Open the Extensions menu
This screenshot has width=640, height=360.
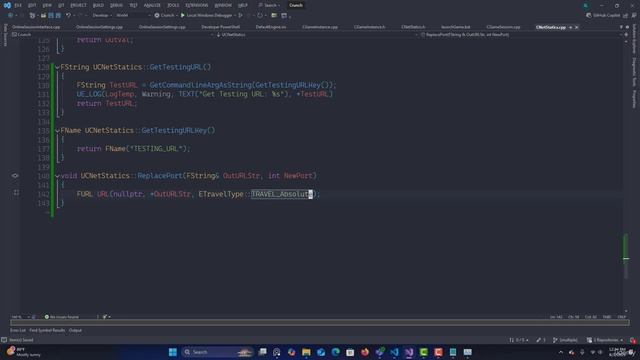click(196, 5)
